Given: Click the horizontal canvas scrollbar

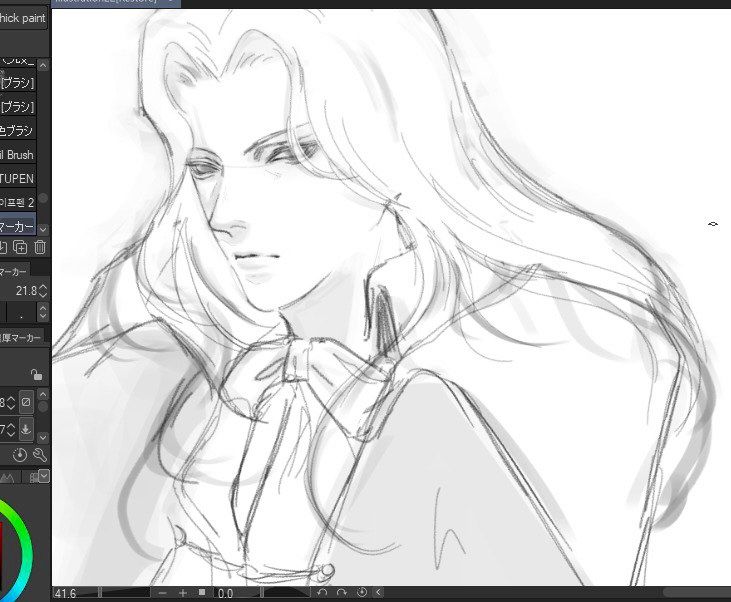Looking at the screenshot, I should [x=697, y=592].
